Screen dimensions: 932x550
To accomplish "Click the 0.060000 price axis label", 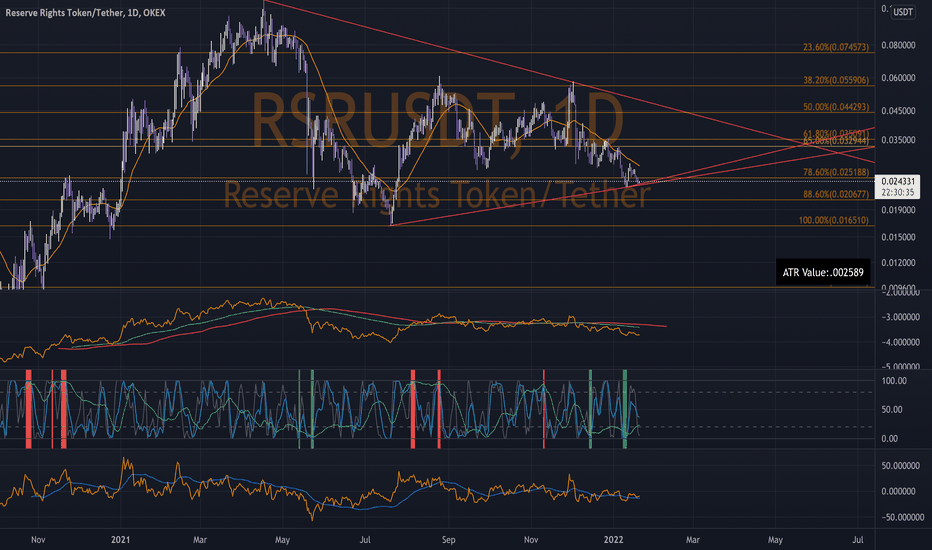I will coord(898,78).
